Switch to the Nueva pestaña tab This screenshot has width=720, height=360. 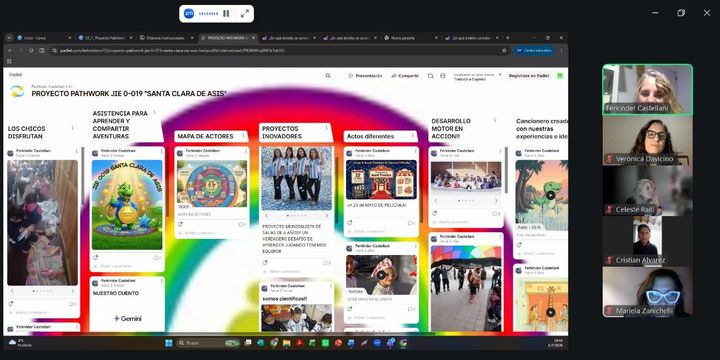pyautogui.click(x=411, y=38)
